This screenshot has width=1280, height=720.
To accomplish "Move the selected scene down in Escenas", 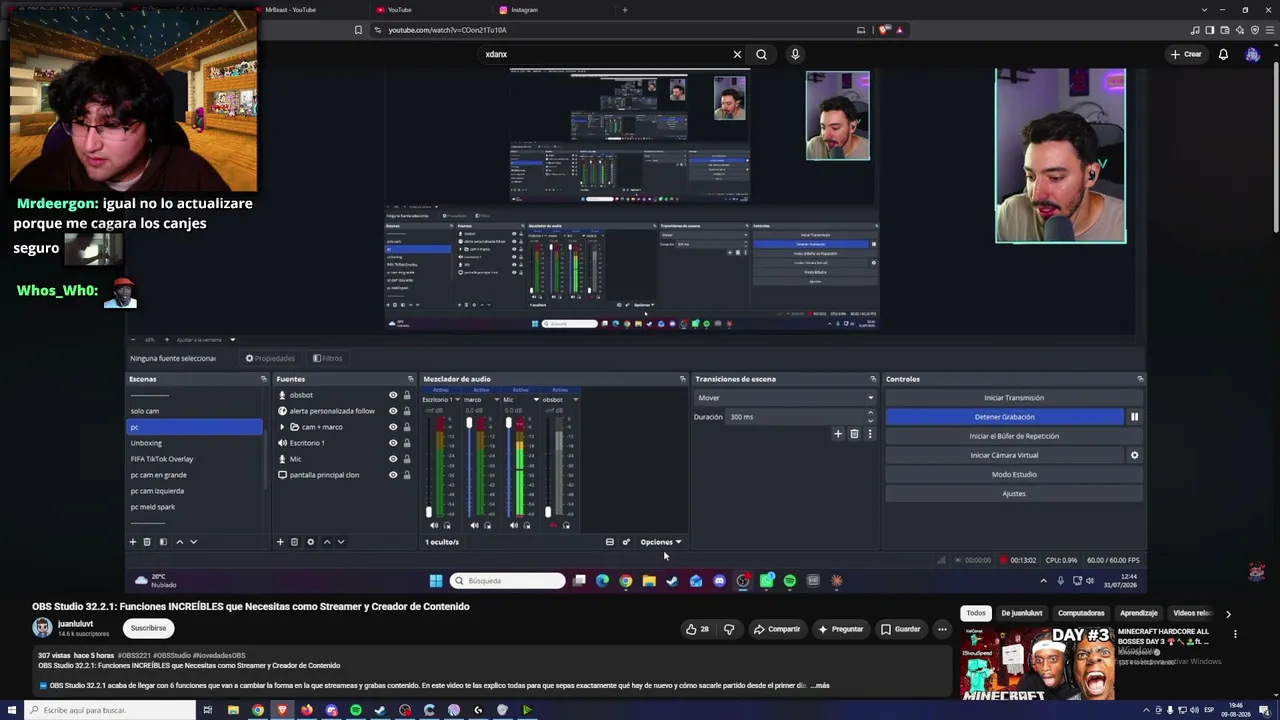I will pyautogui.click(x=193, y=542).
